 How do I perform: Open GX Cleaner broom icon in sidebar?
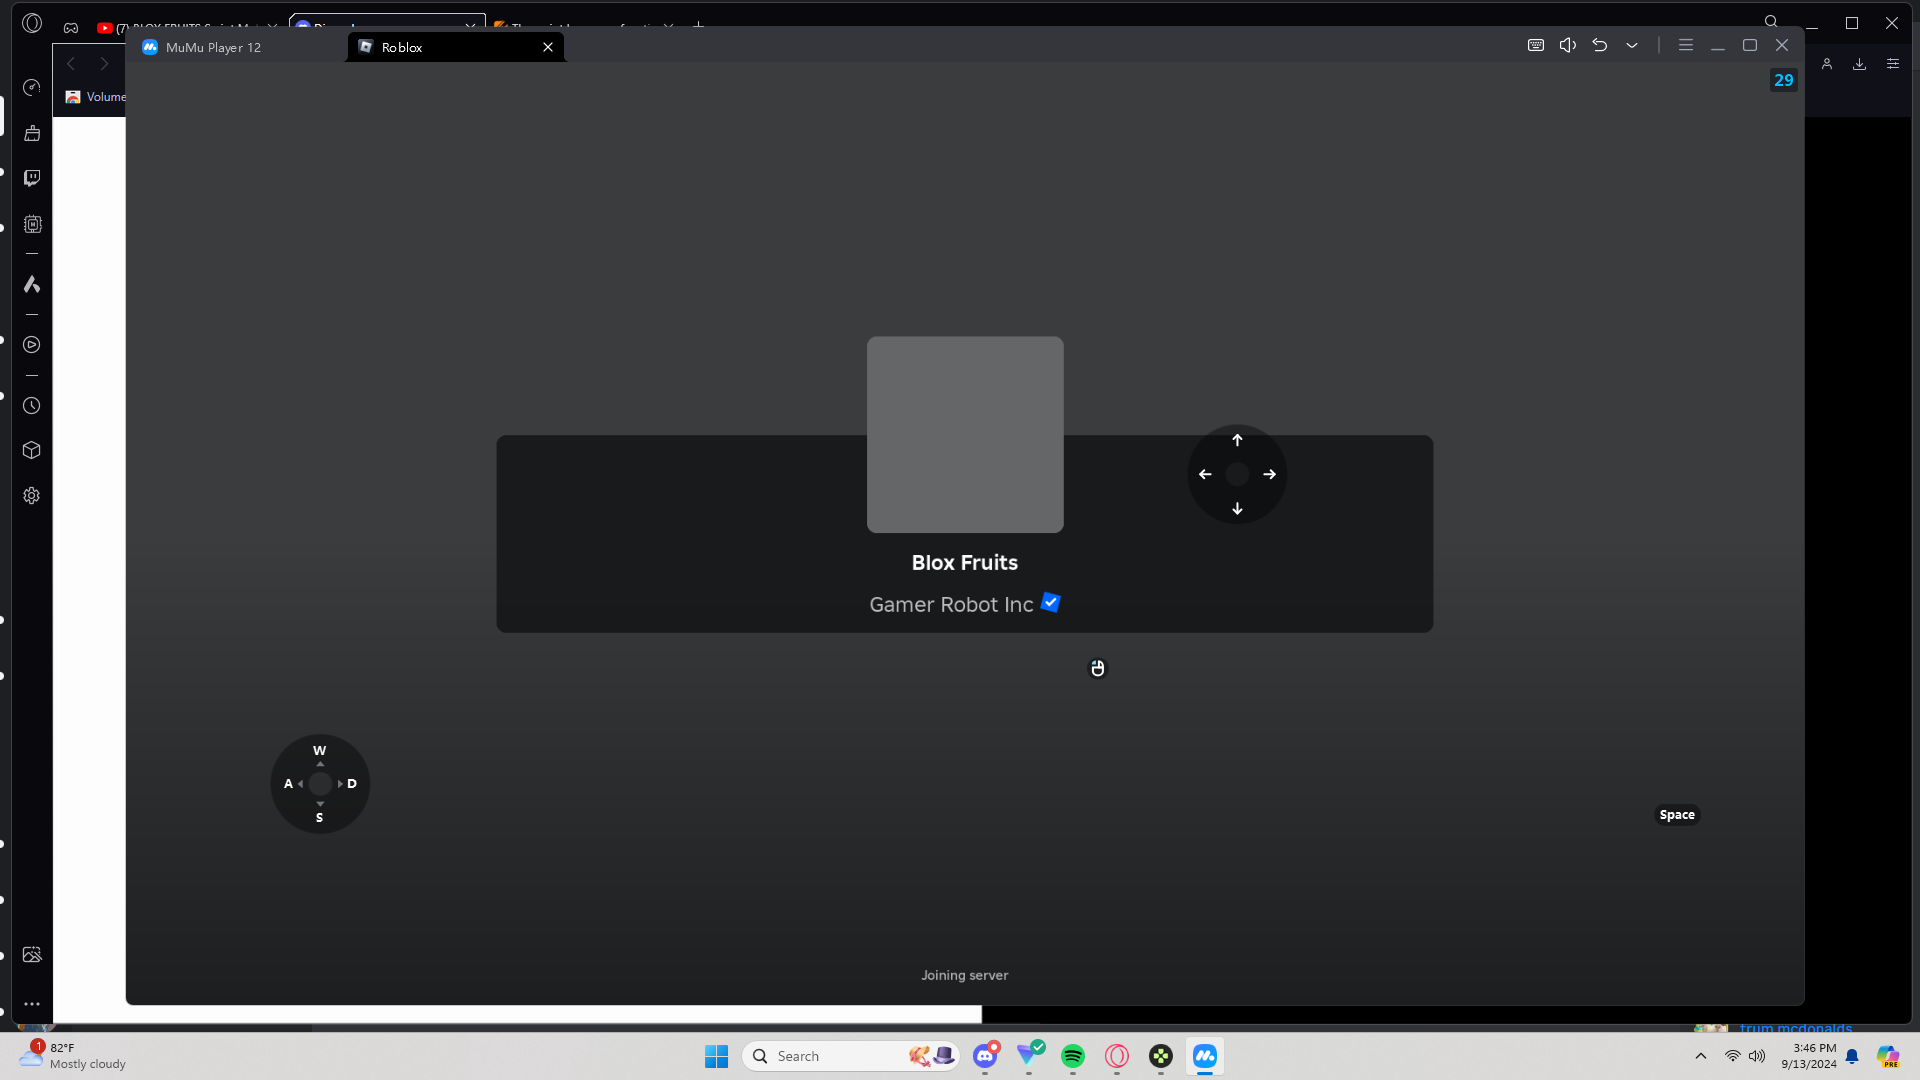pos(32,133)
